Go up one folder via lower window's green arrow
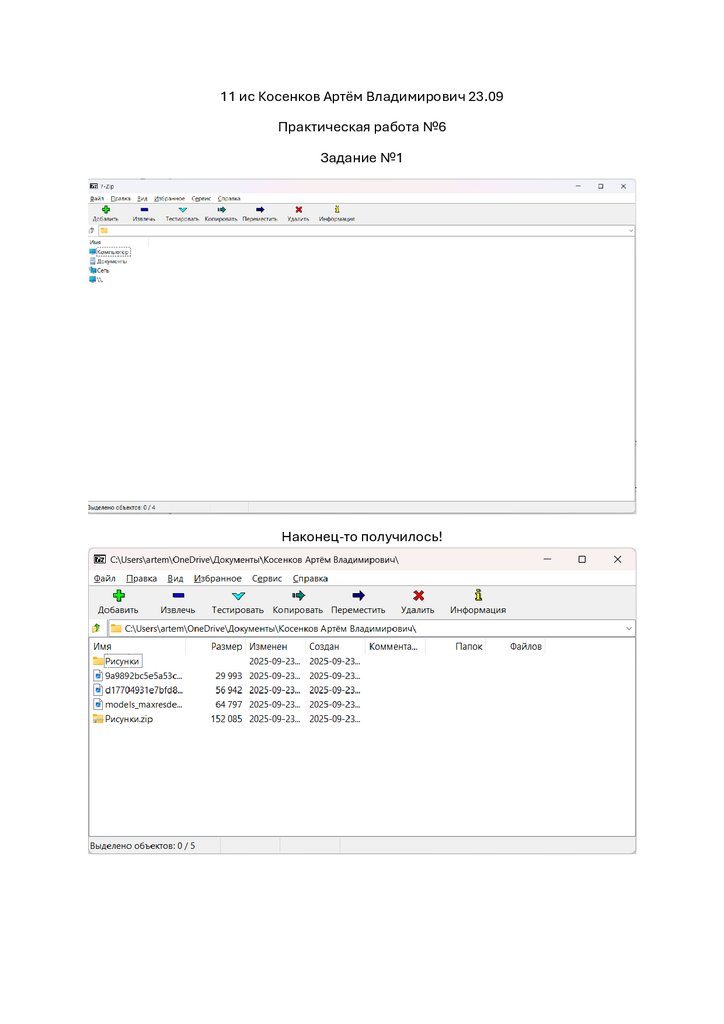724x1024 pixels. tap(97, 628)
